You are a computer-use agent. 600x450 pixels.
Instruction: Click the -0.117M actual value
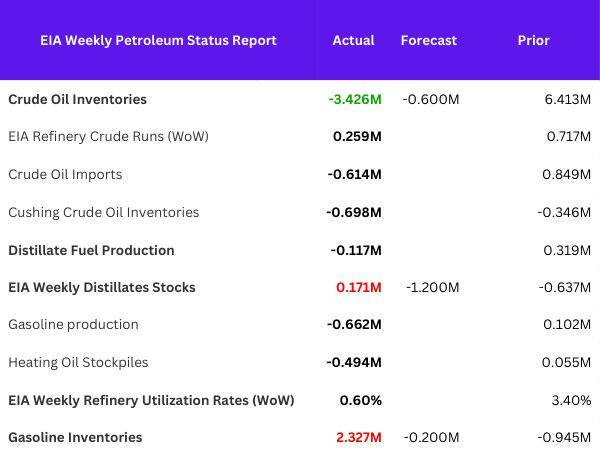(x=356, y=250)
